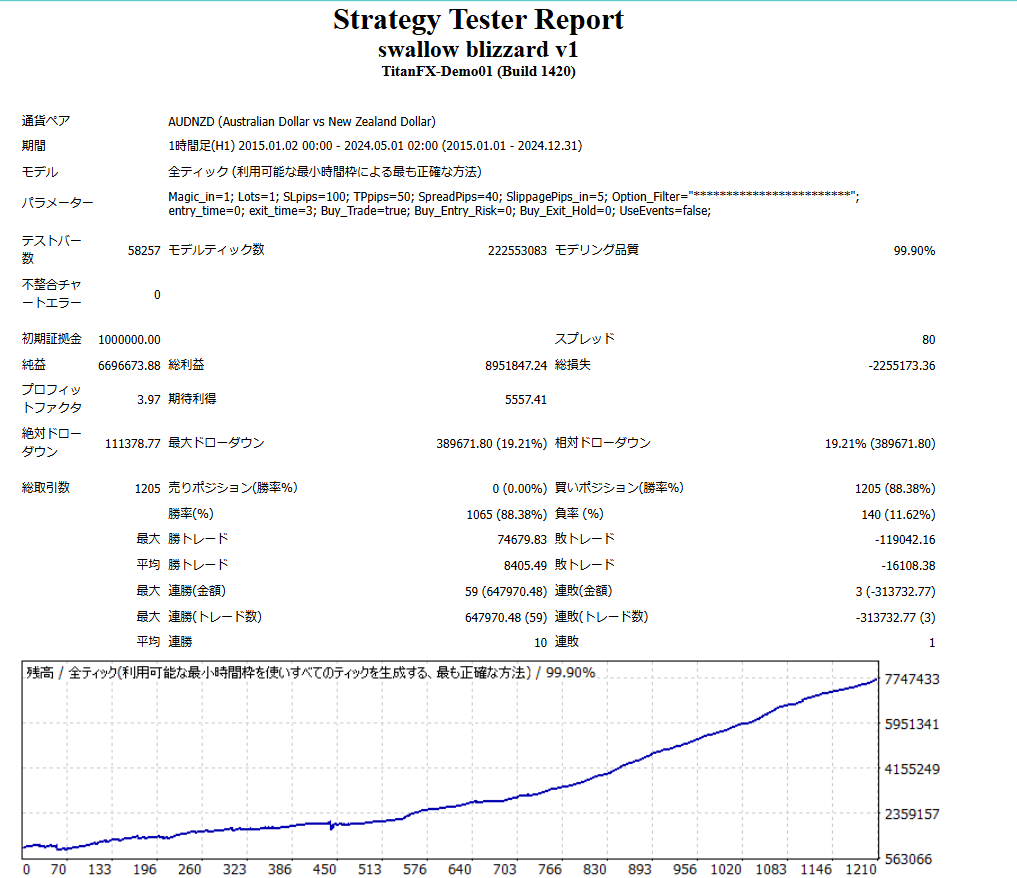The height and width of the screenshot is (878, 1017).
Task: Click y-axis label 4155249
Action: (x=912, y=769)
